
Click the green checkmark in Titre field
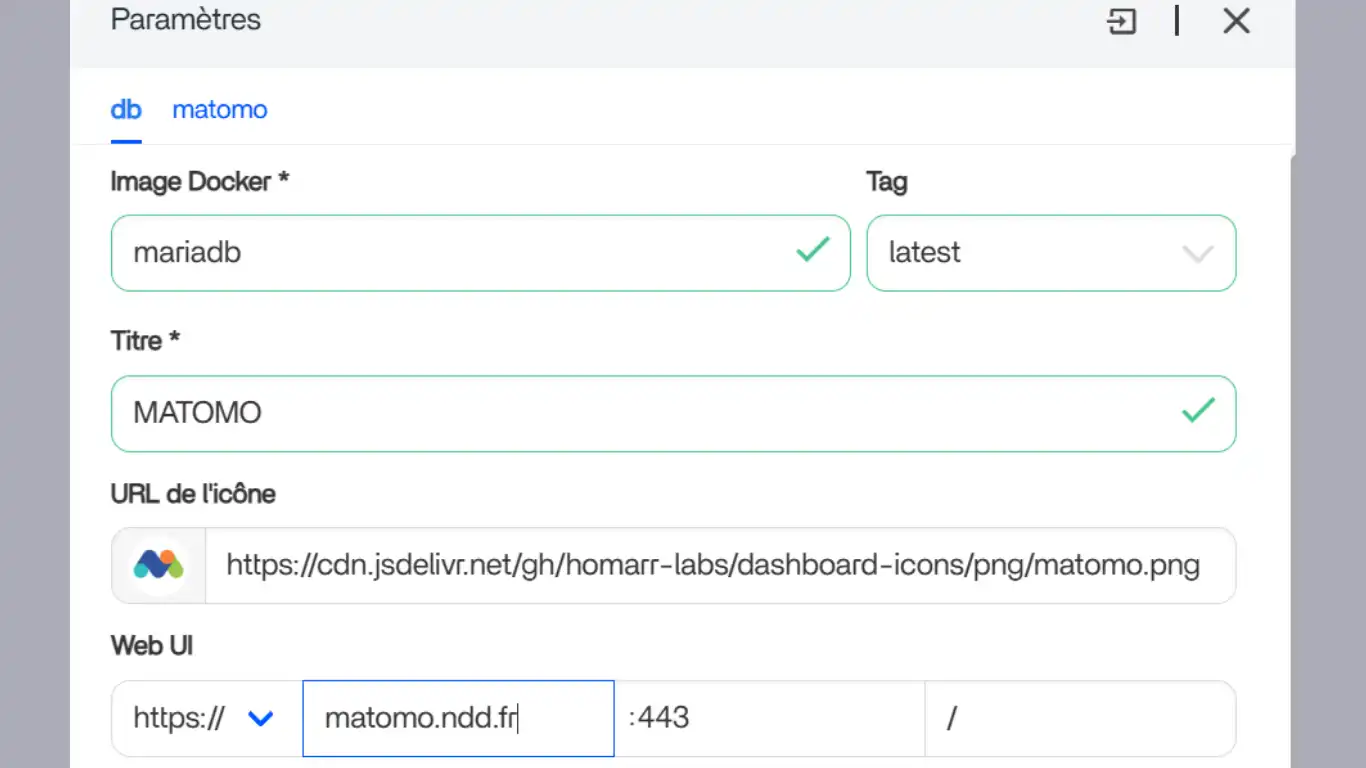pyautogui.click(x=1197, y=410)
